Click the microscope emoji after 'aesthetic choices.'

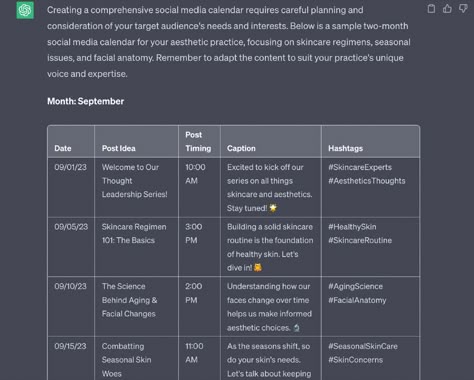point(296,328)
